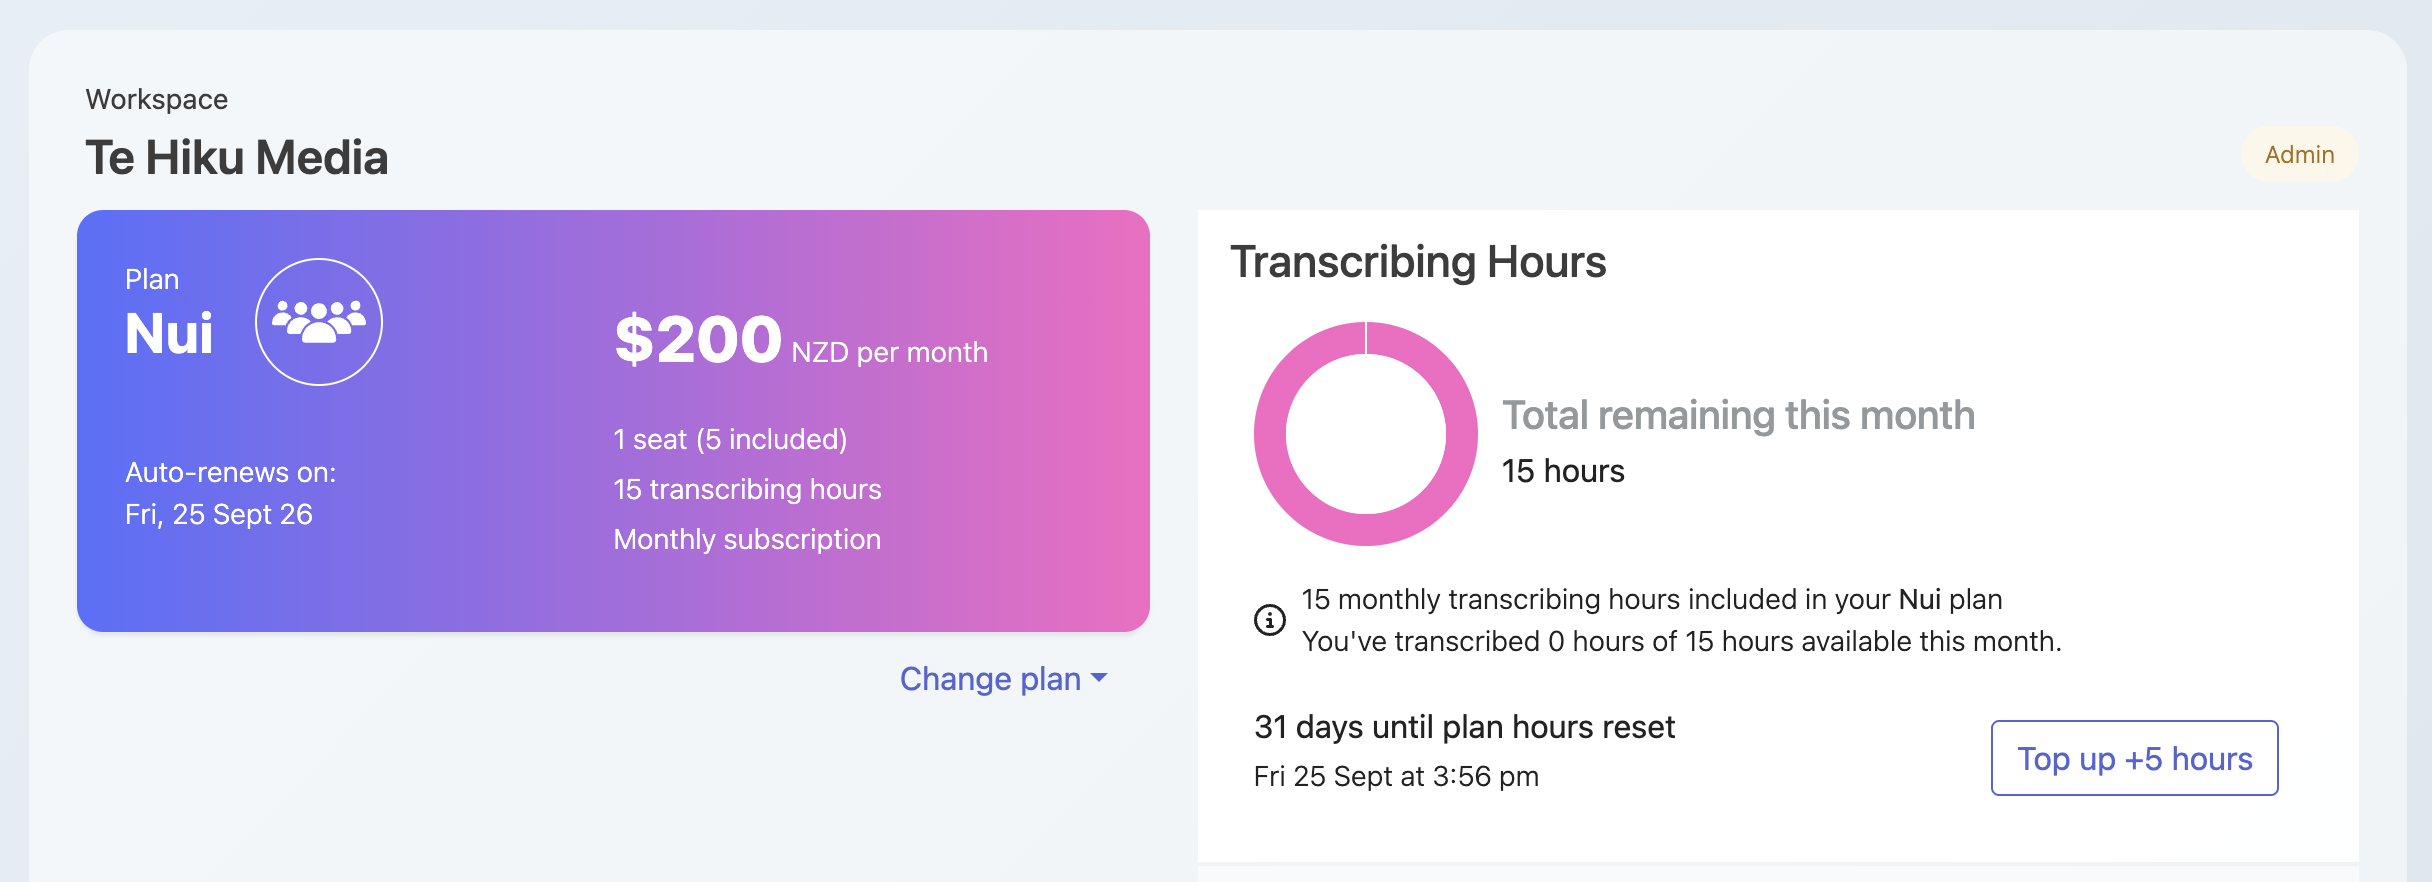
Task: Click the Nui plan name
Action: (x=169, y=334)
